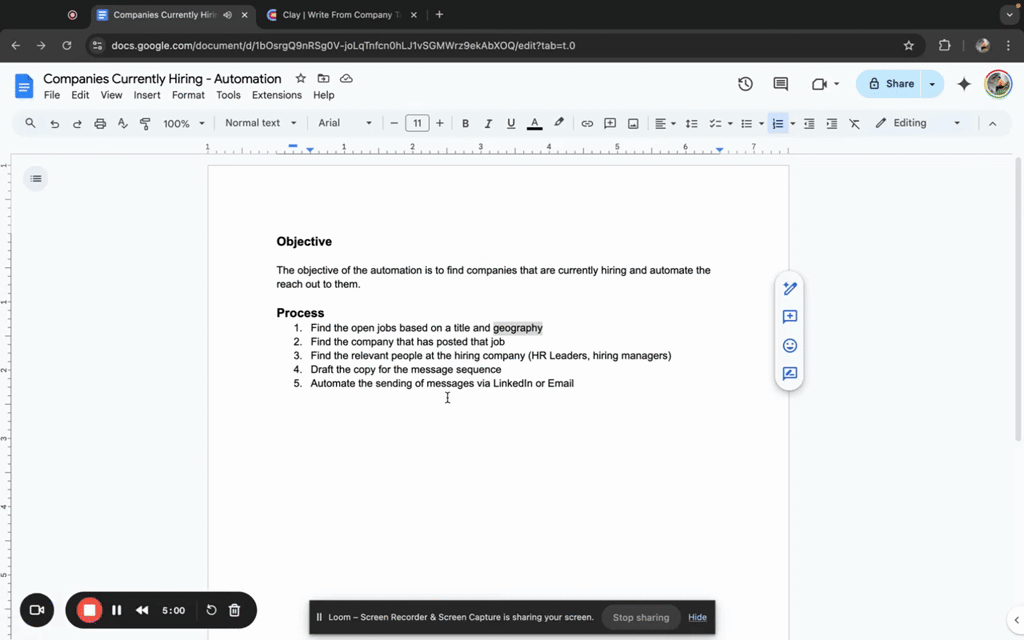
Task: Open the Arial font dropdown
Action: pyautogui.click(x=345, y=123)
